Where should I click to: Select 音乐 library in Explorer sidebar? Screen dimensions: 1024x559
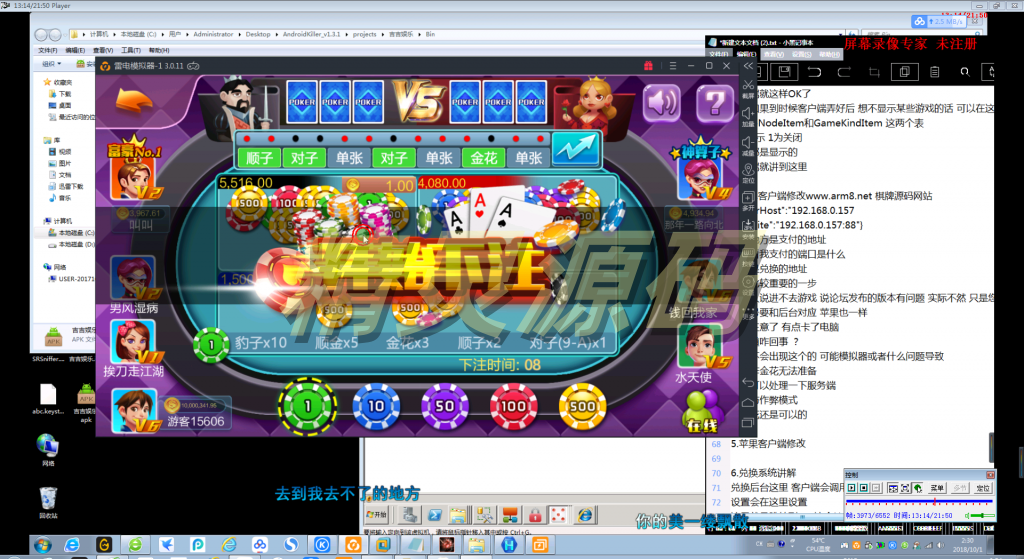coord(59,198)
